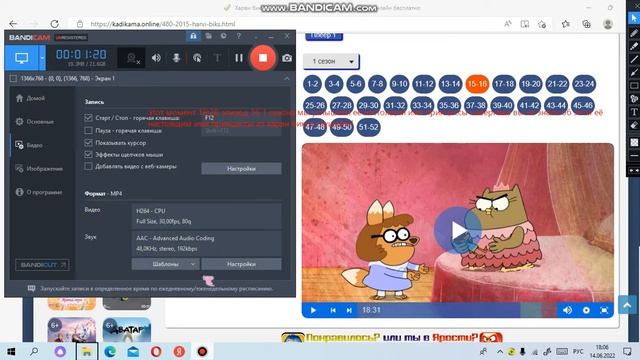Click the lock icon in Bandicam title bar

[193, 36]
